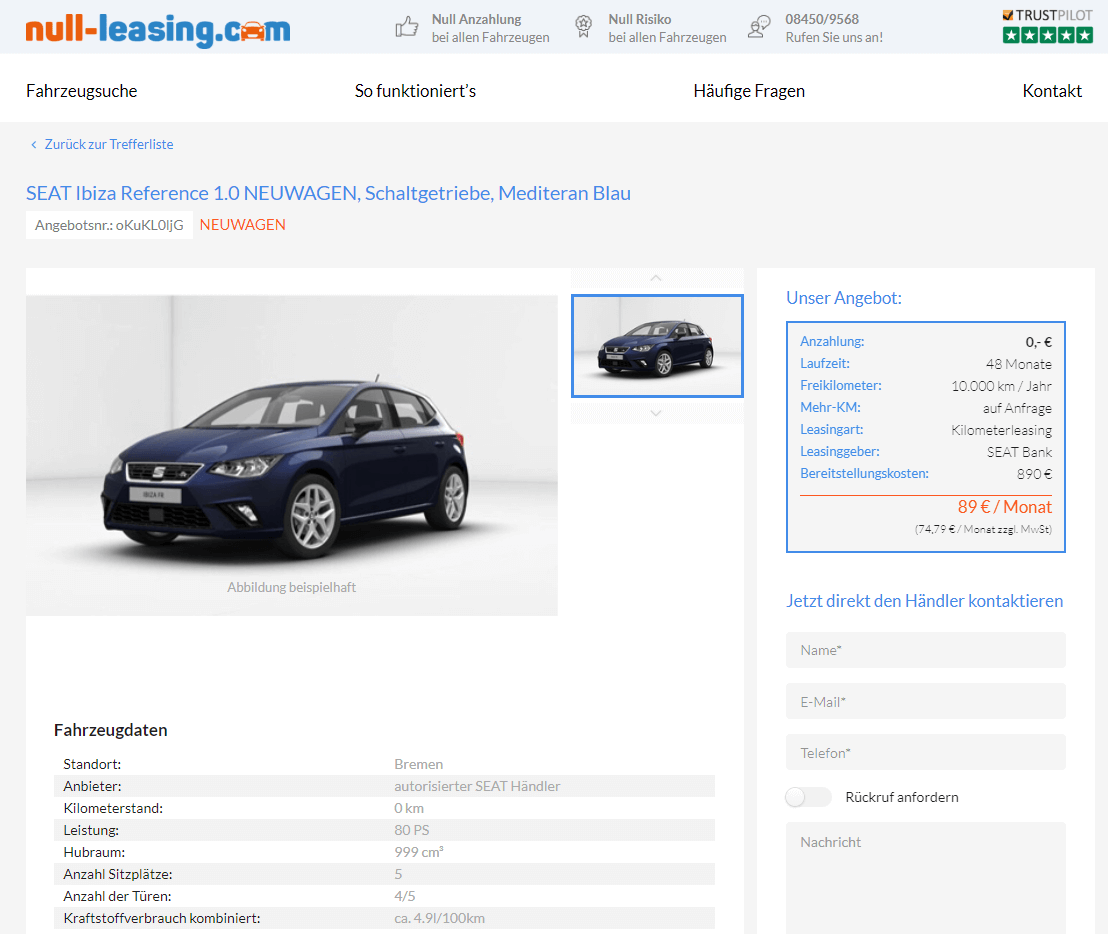
Task: Click the Leistung 80 PS value
Action: pyautogui.click(x=411, y=829)
